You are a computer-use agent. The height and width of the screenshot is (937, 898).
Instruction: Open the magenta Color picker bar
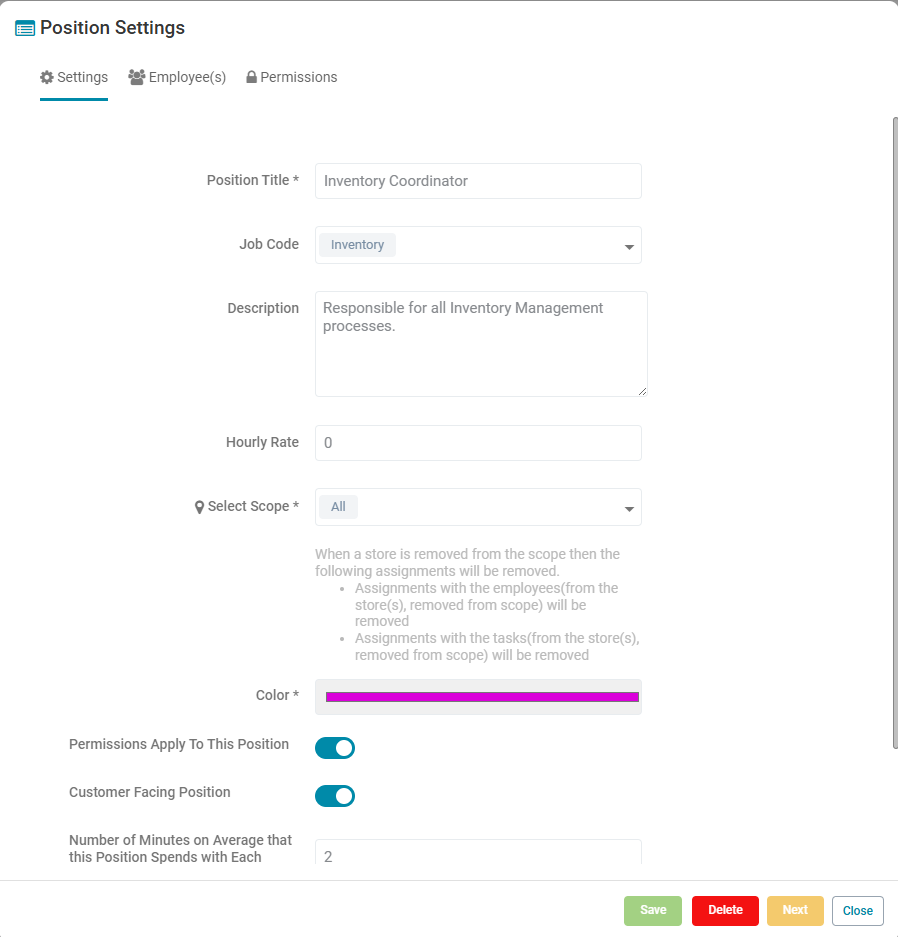tap(482, 697)
